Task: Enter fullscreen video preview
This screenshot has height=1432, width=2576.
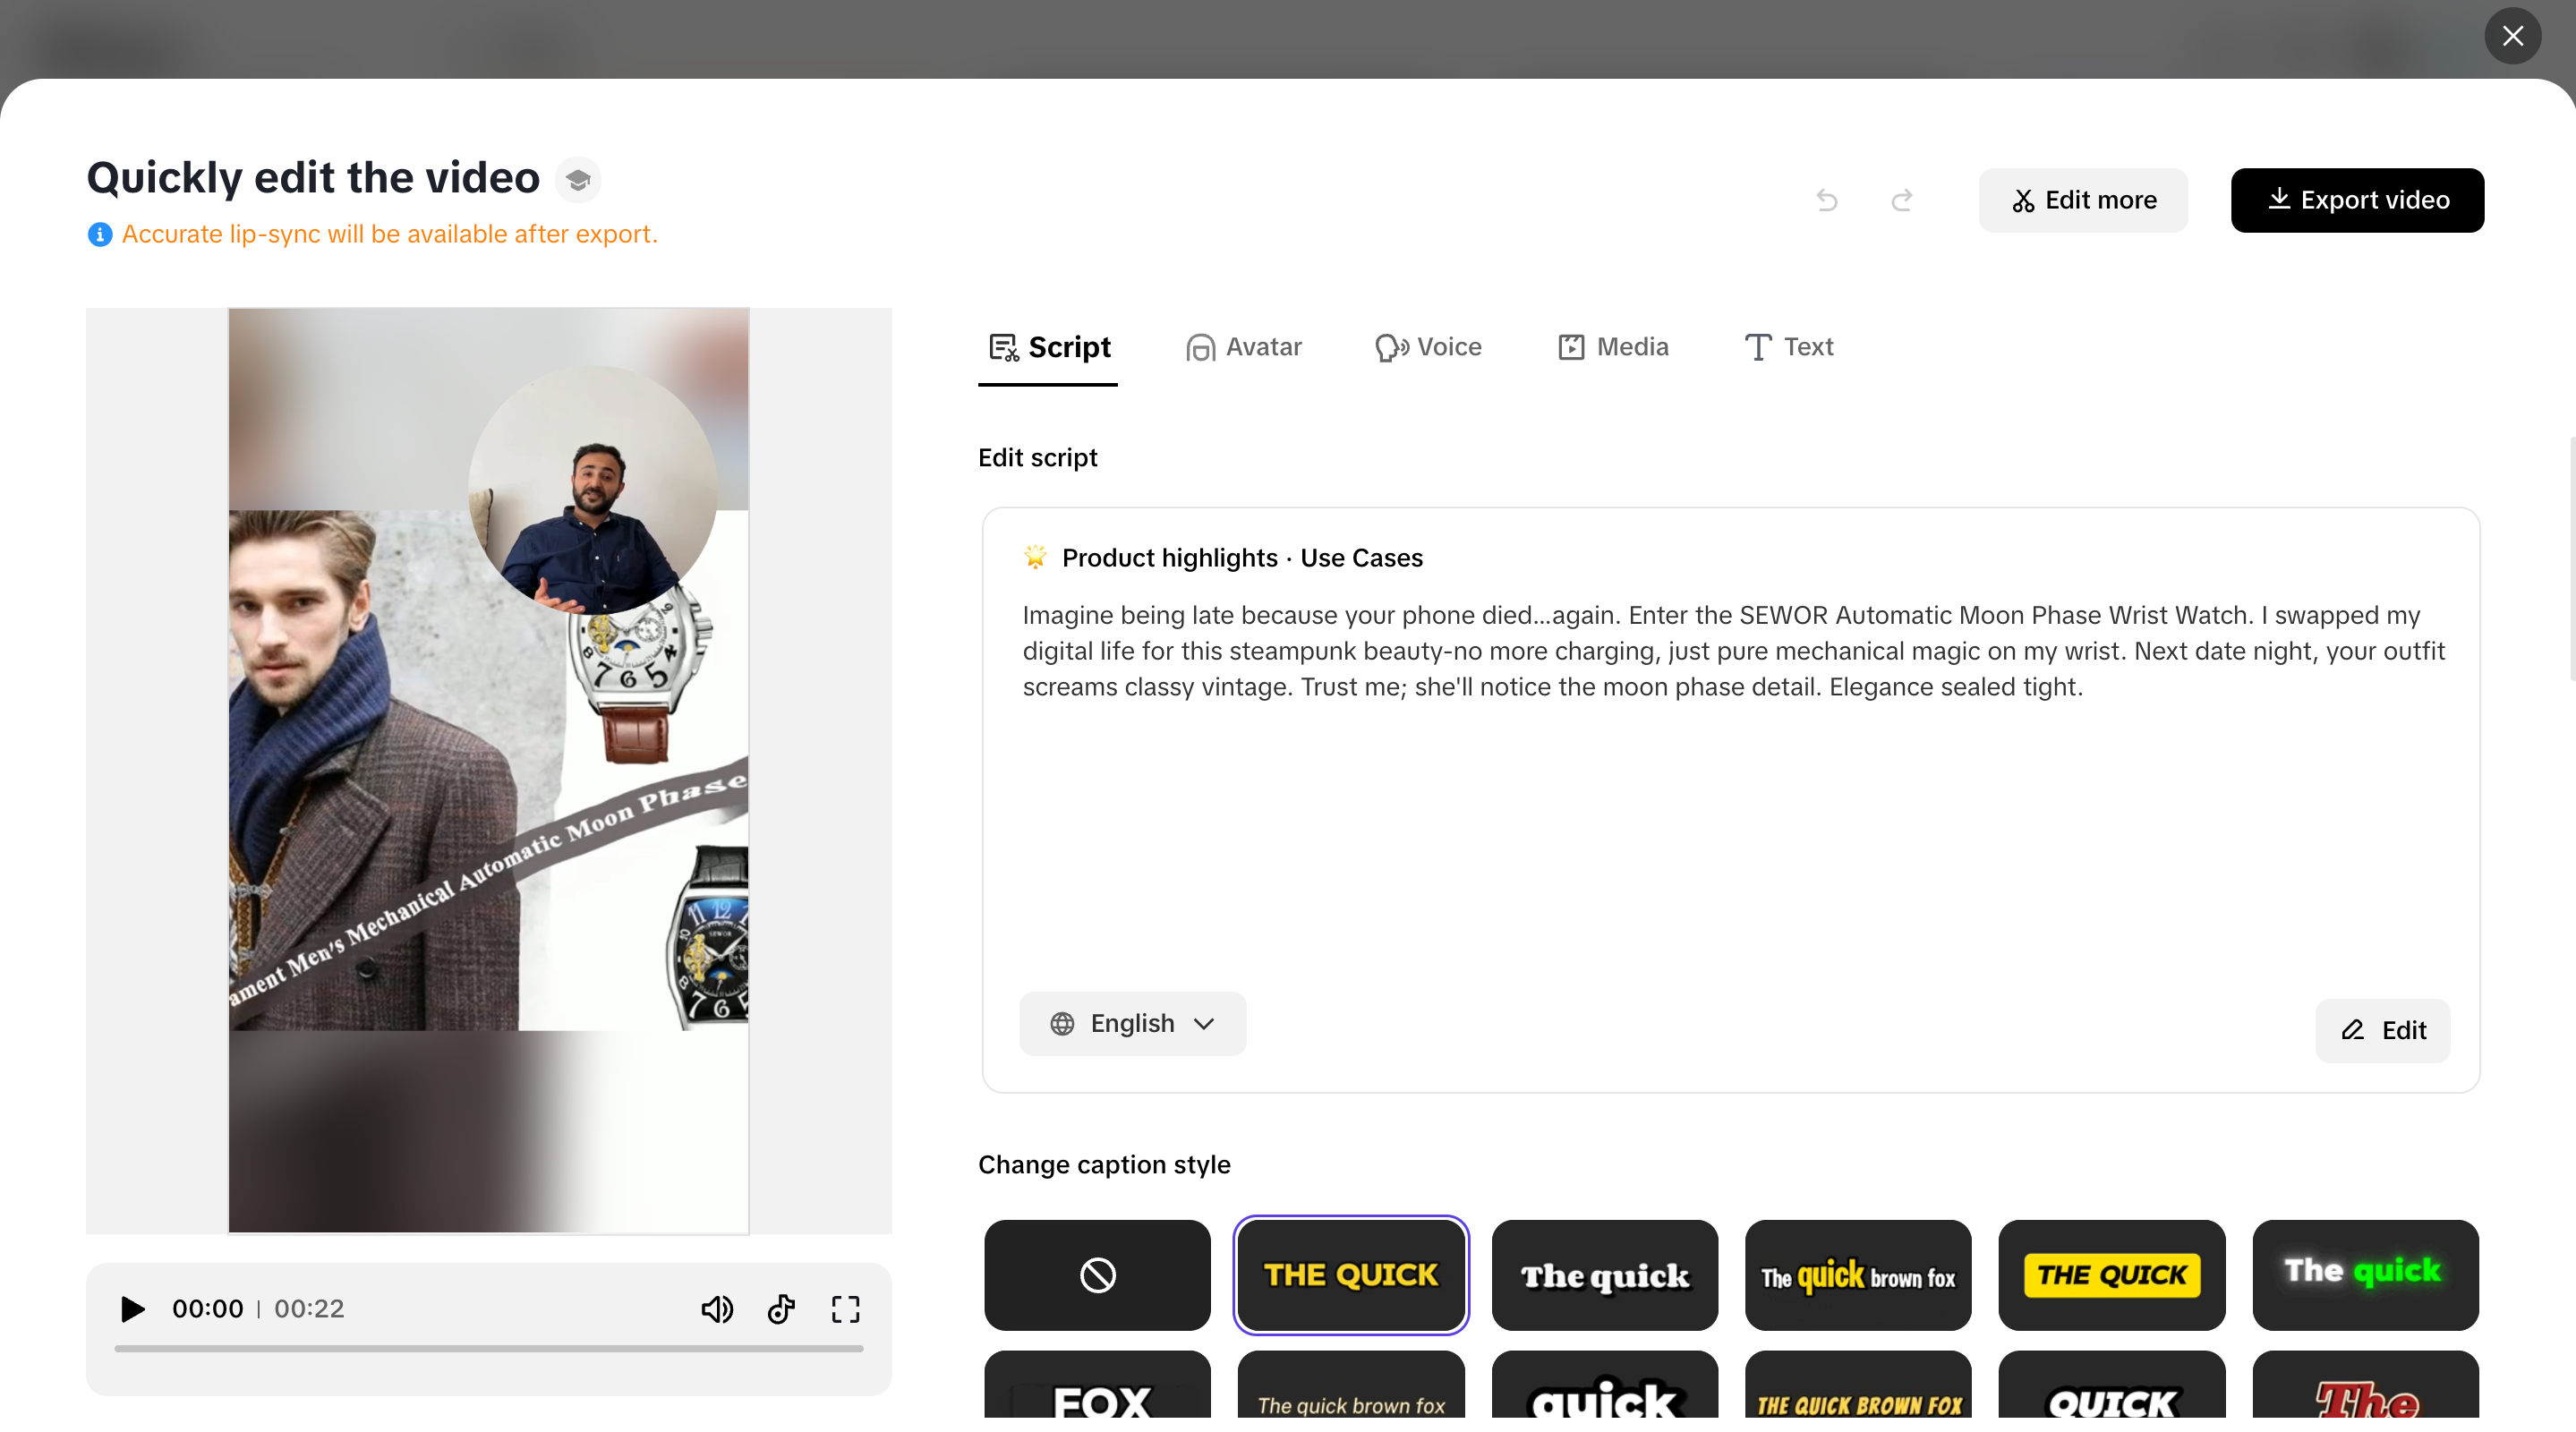Action: [x=845, y=1308]
